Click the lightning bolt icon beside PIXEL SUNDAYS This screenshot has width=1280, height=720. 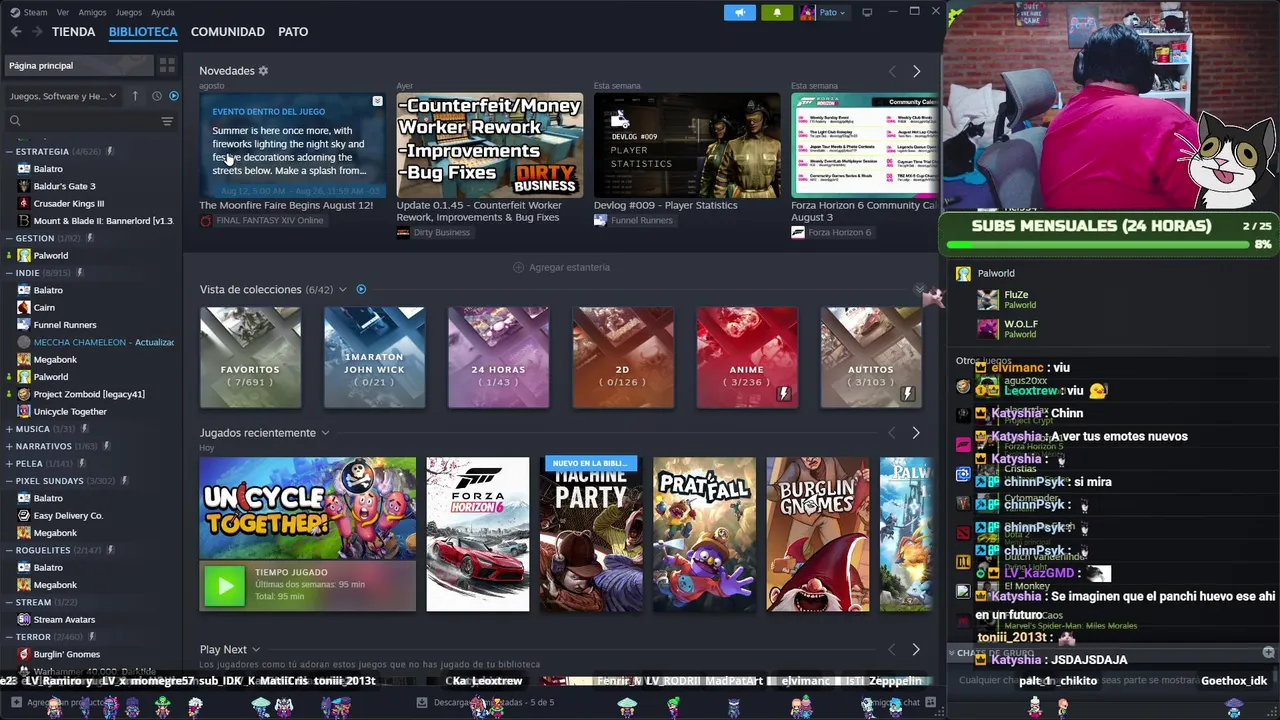125,481
